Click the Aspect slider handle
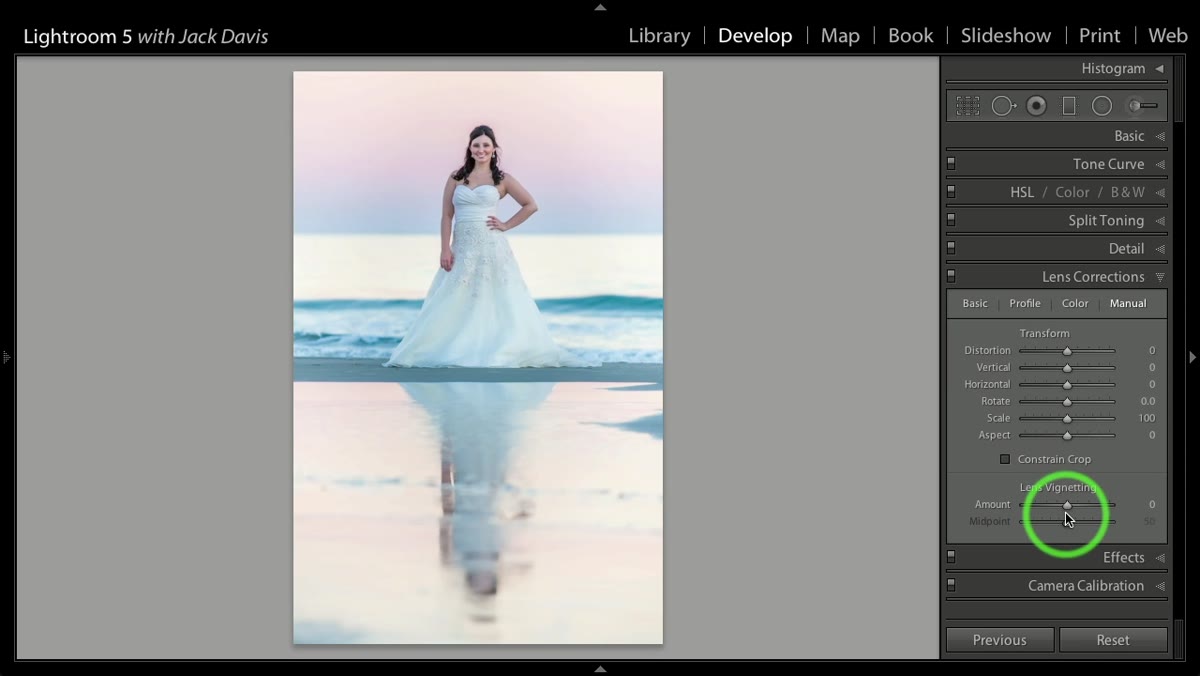The image size is (1200, 676). [1067, 436]
